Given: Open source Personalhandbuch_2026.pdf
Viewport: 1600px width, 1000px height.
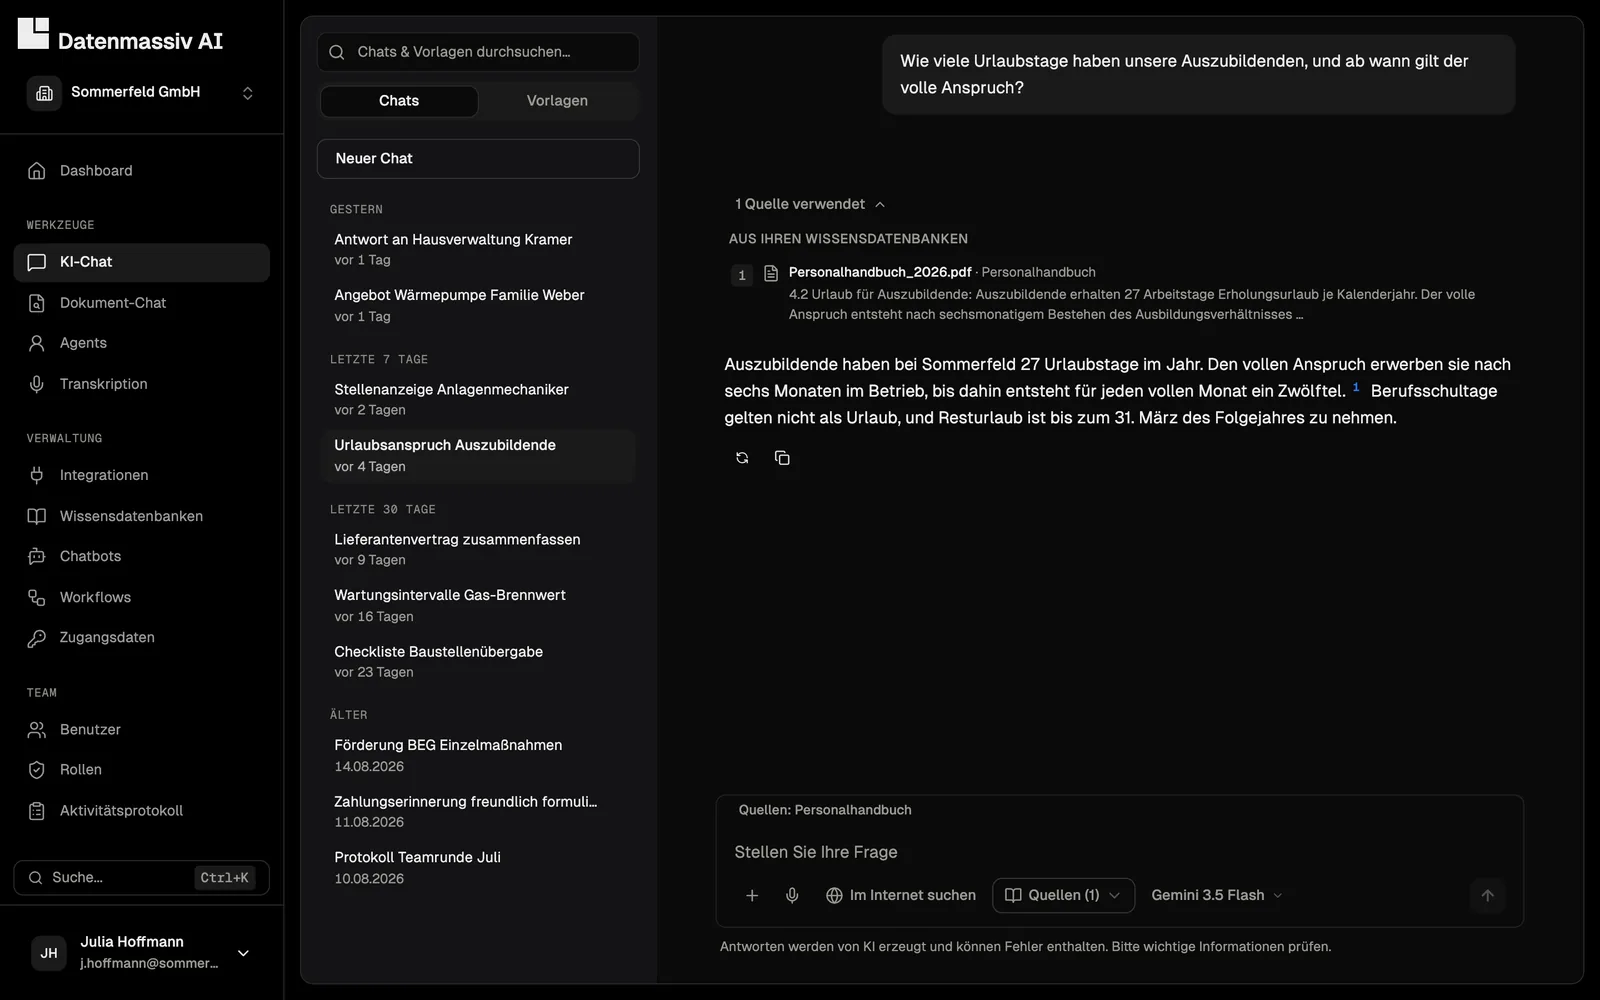Looking at the screenshot, I should coord(880,272).
